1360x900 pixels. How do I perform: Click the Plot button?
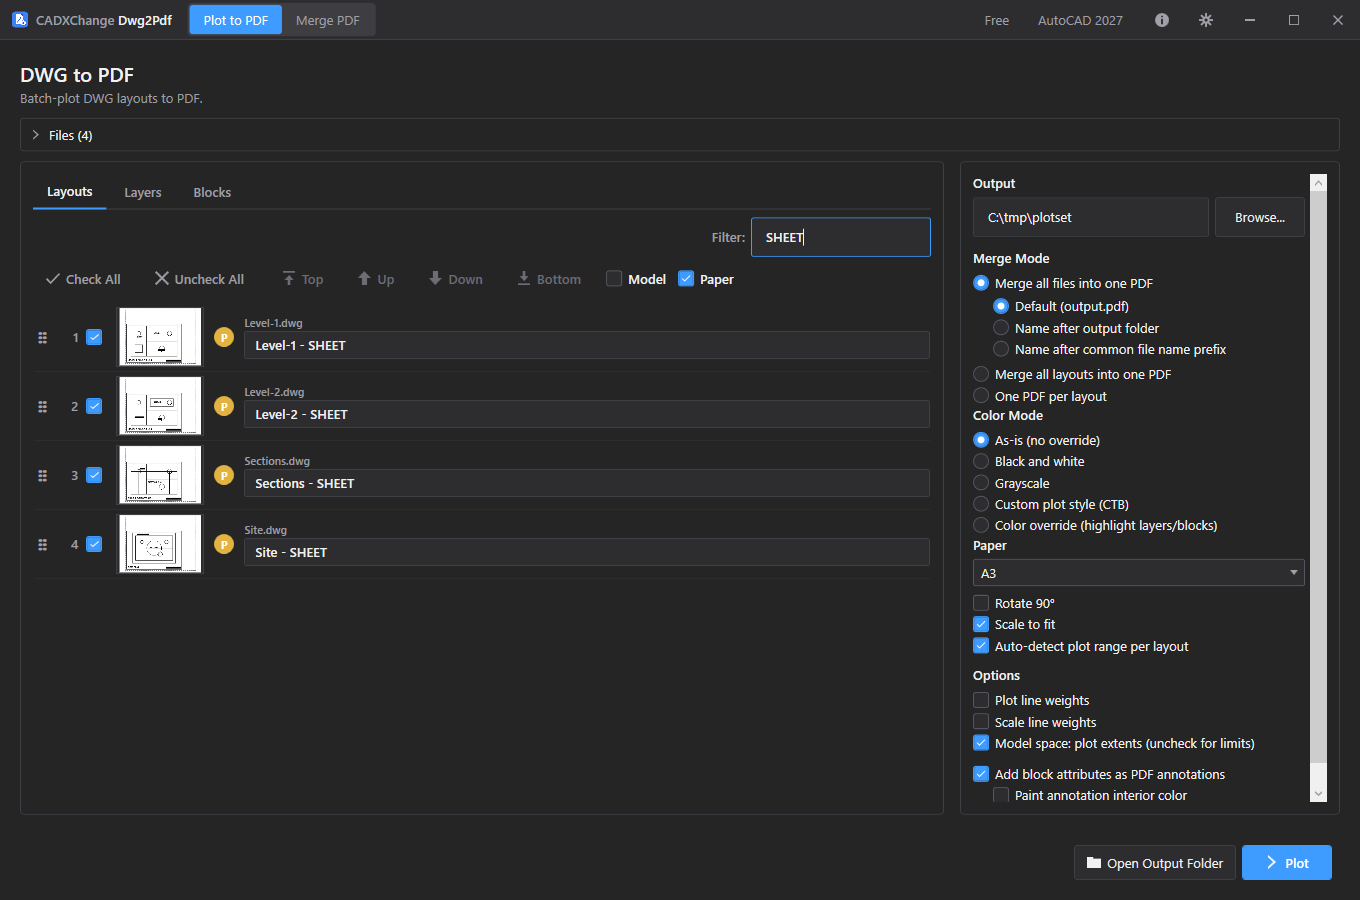(x=1287, y=863)
